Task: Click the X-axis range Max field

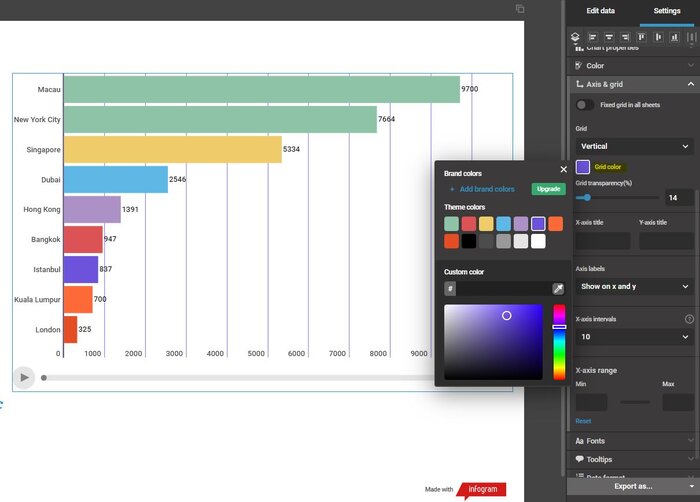Action: 678,402
